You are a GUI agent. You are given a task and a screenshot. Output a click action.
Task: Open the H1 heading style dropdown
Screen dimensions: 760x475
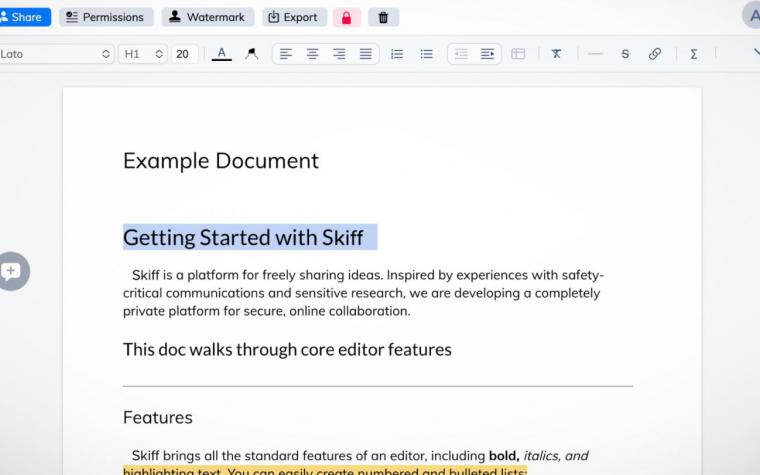coord(143,54)
